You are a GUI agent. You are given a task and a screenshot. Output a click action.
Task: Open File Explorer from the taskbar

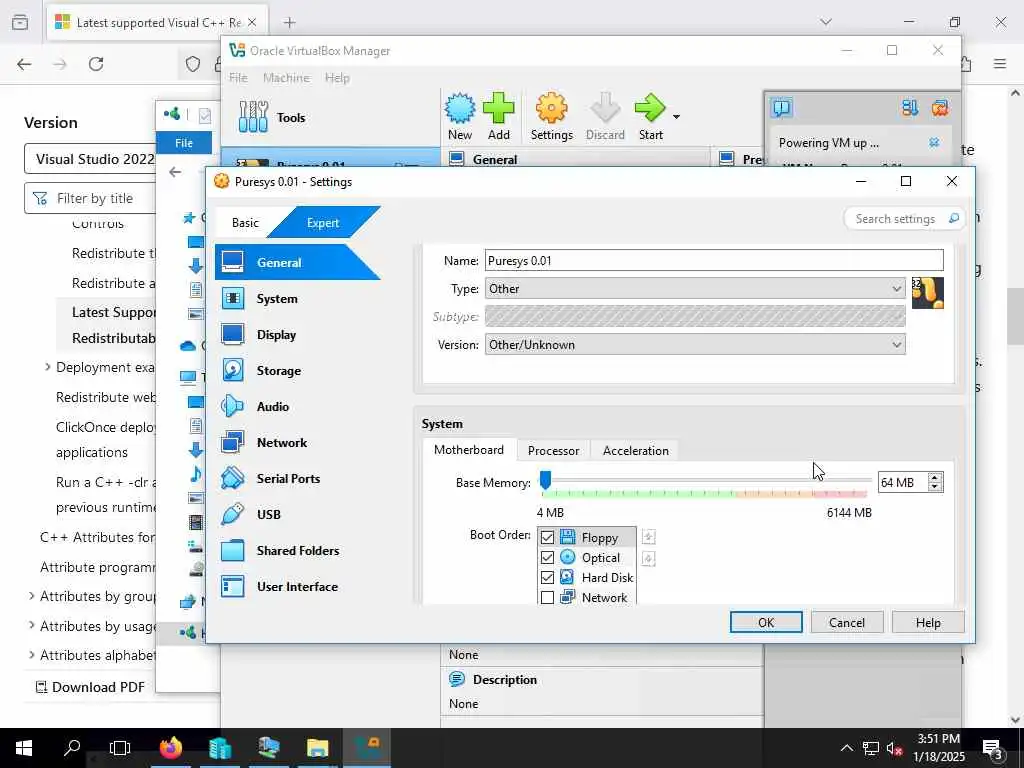point(318,748)
